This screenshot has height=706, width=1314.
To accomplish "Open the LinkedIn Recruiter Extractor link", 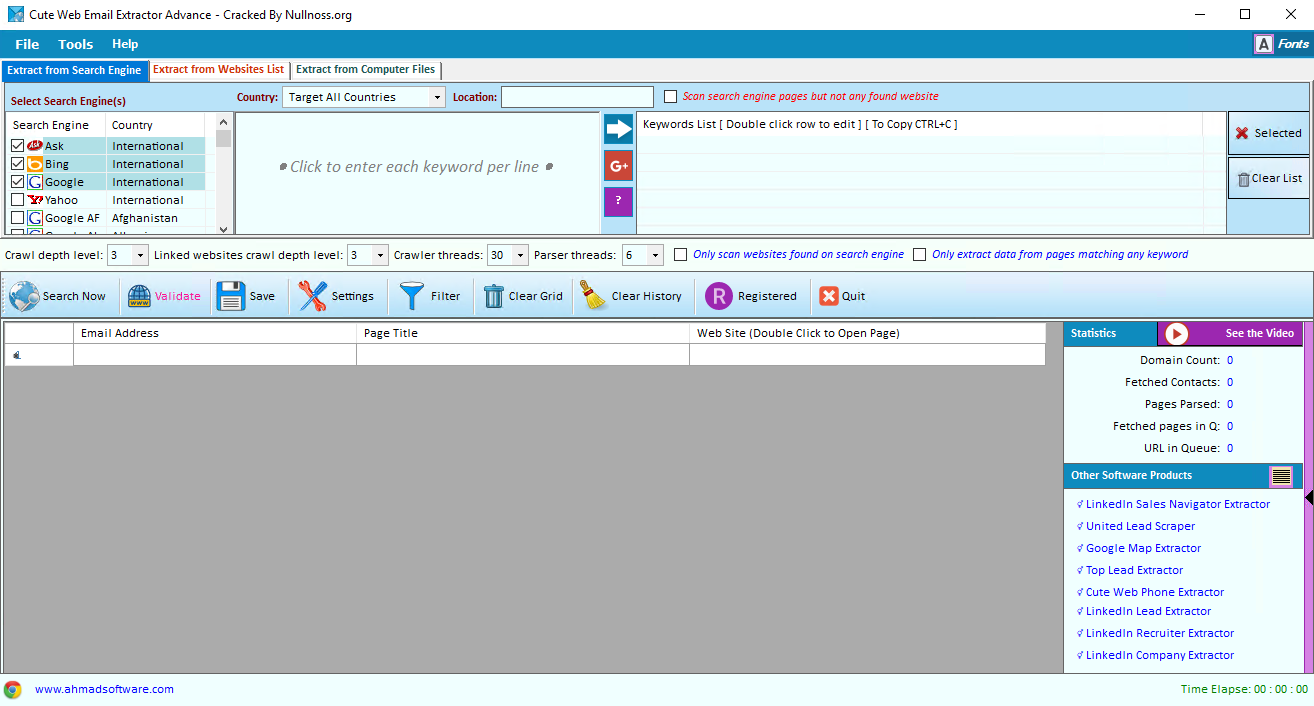I will [x=1160, y=634].
